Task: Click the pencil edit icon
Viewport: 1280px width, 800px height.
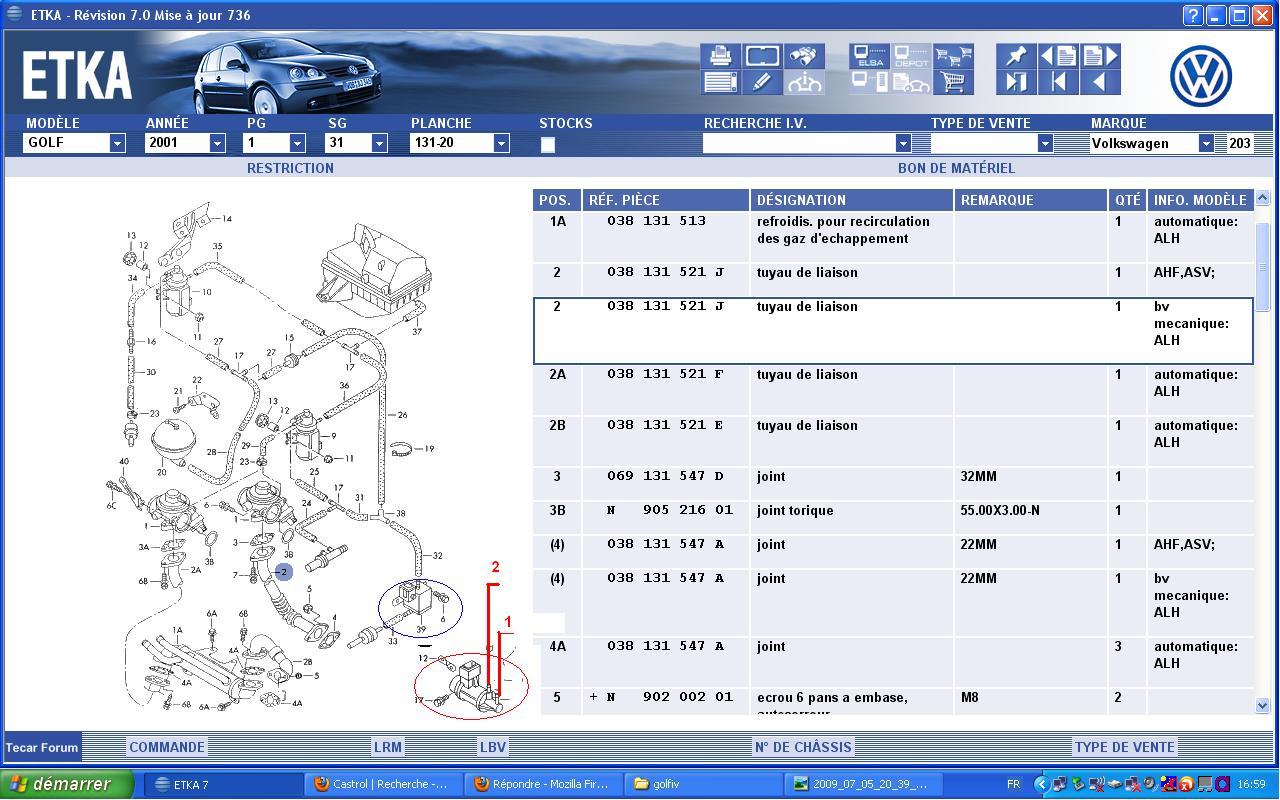Action: (762, 82)
